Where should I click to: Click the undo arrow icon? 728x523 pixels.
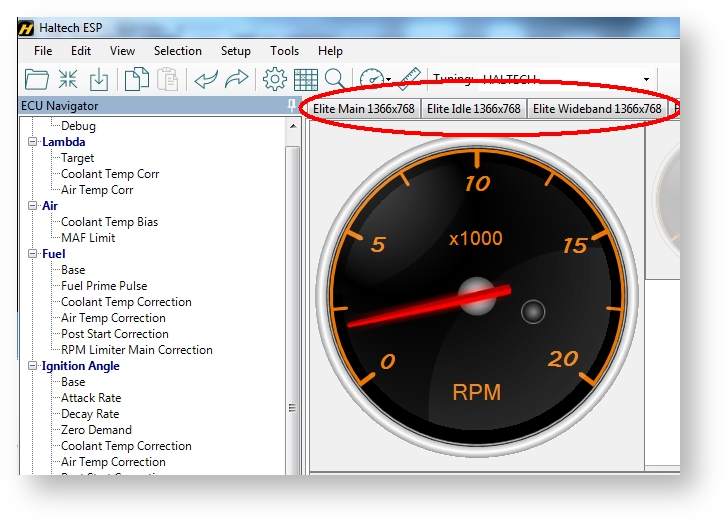coord(206,79)
